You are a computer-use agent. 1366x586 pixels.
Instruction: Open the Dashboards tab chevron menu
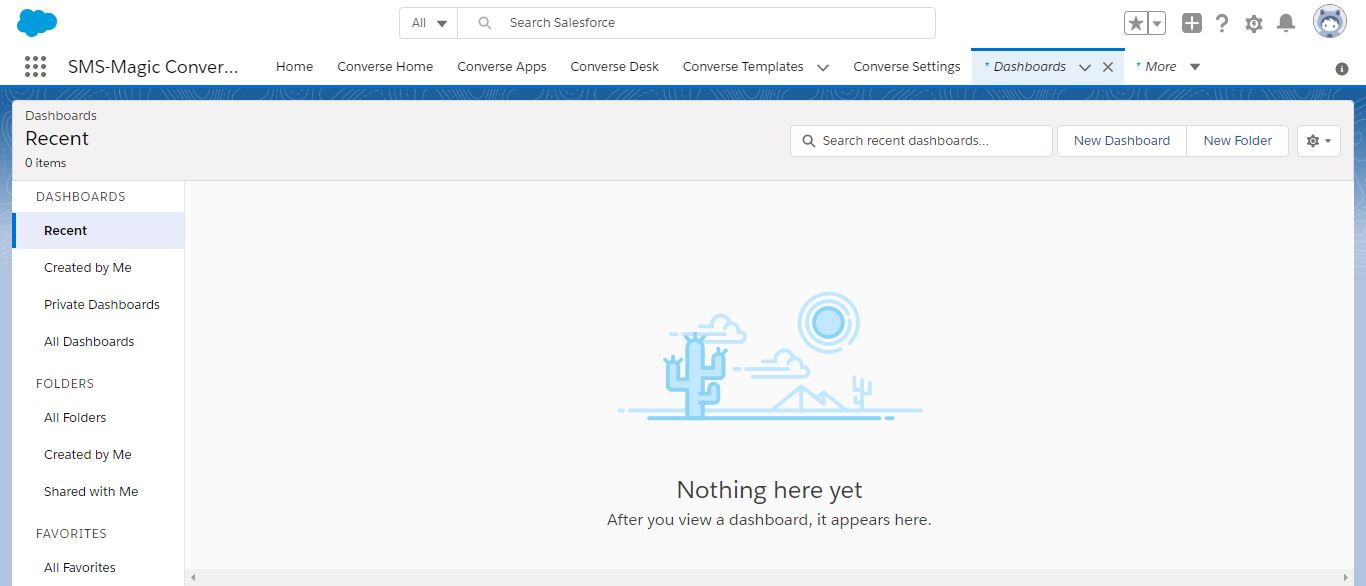[x=1085, y=67]
